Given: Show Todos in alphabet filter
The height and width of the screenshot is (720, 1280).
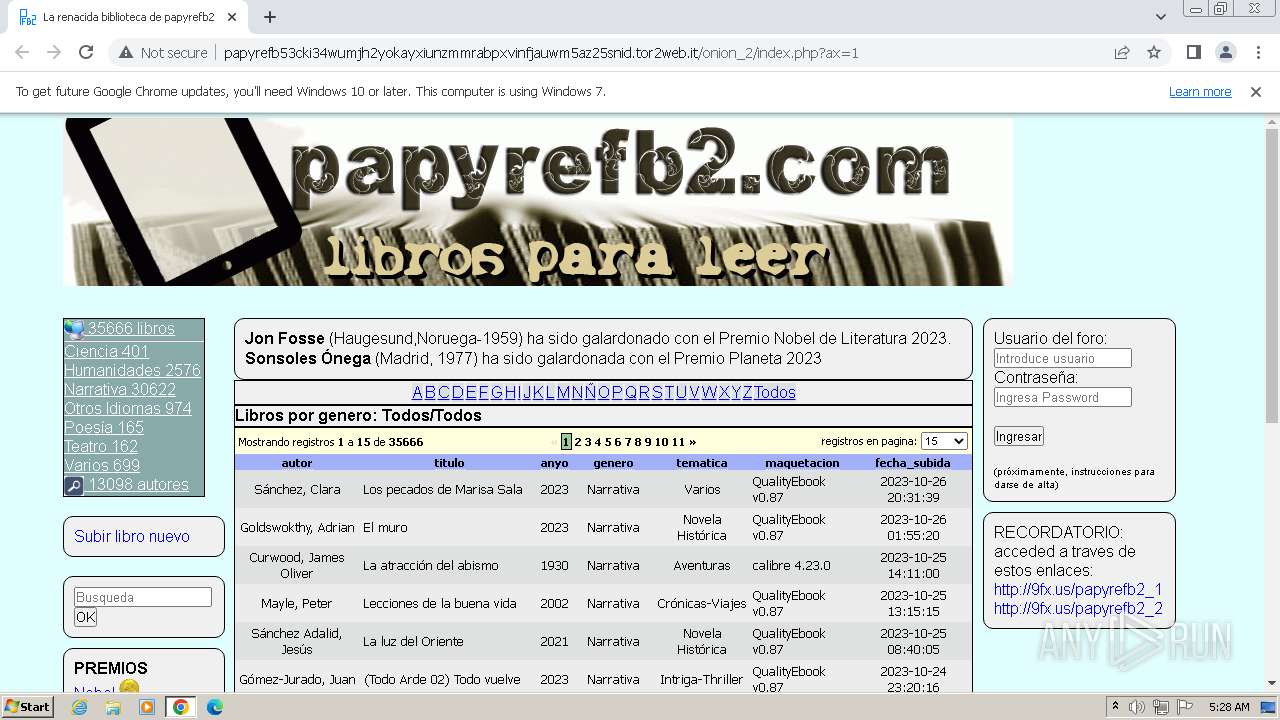Looking at the screenshot, I should tap(775, 393).
